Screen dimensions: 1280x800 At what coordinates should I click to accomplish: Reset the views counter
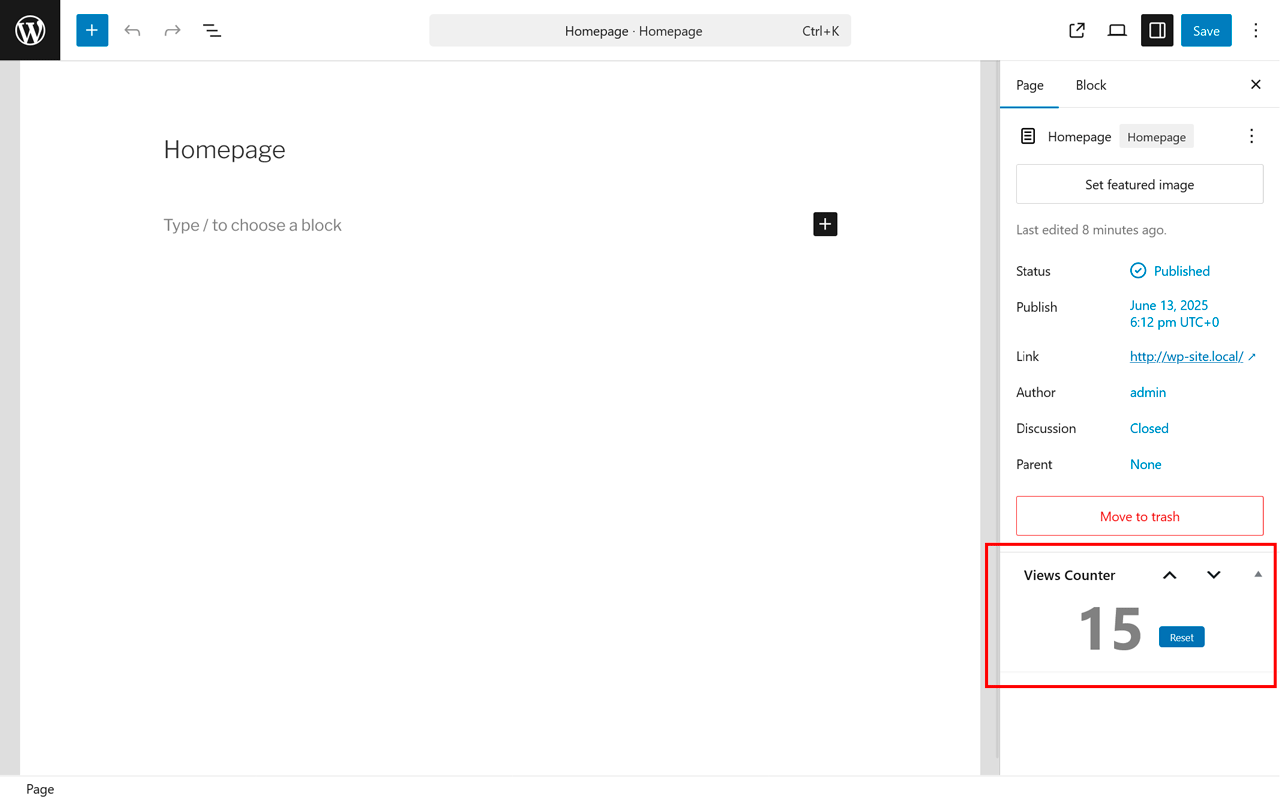pos(1182,637)
